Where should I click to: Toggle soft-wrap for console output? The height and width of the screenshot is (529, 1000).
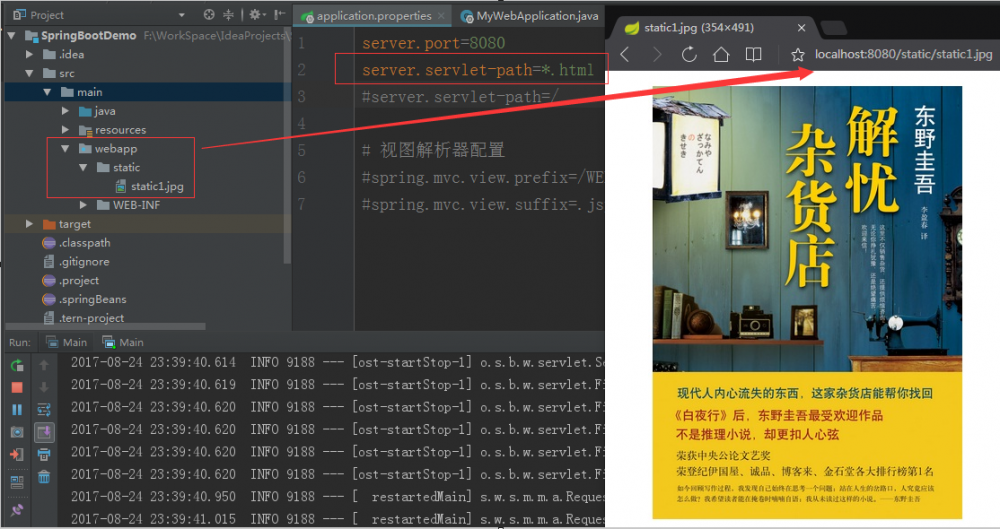(44, 410)
